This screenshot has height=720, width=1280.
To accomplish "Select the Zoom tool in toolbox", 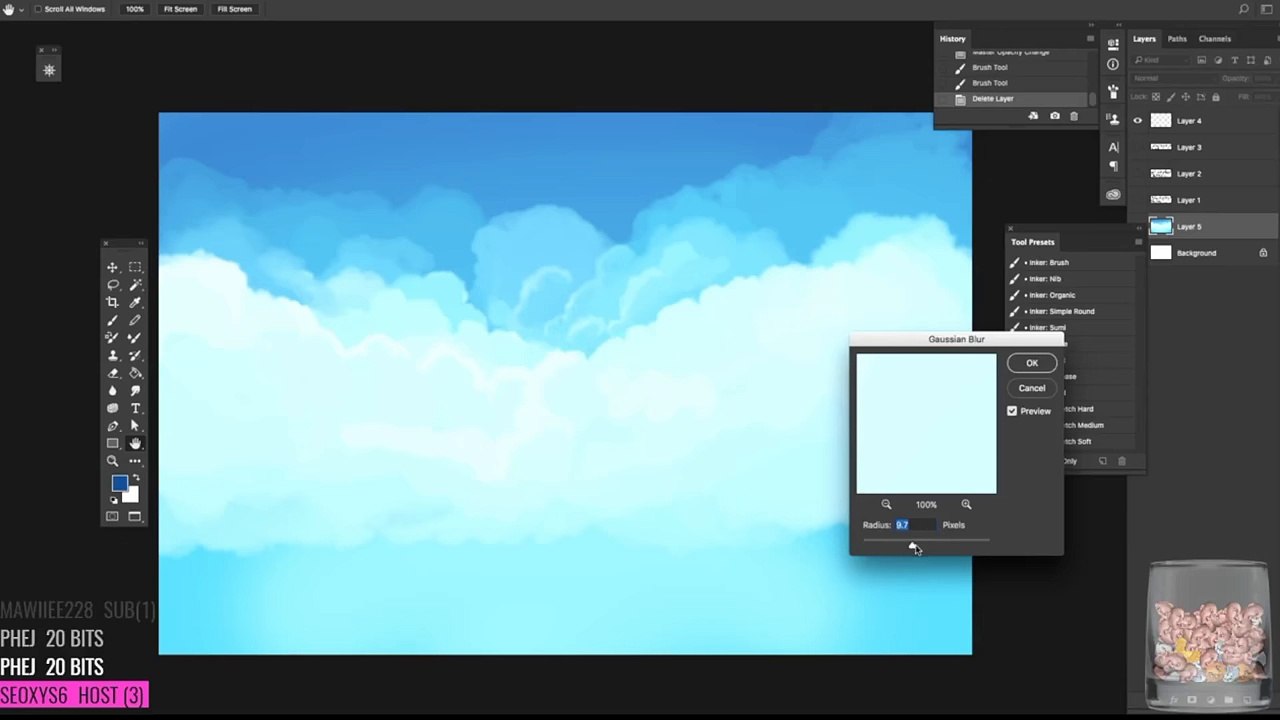I will tap(112, 461).
